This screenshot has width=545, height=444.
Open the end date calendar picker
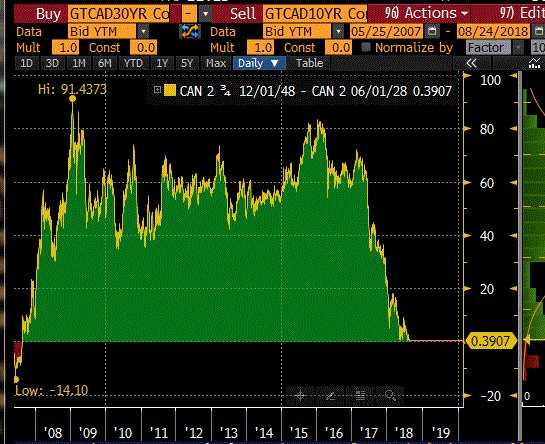[538, 32]
